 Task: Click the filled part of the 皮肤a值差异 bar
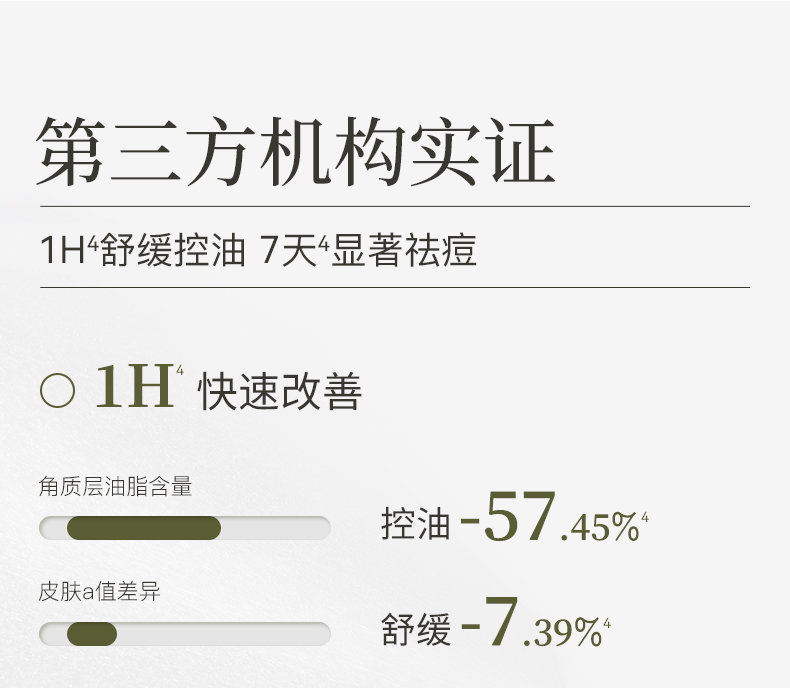pyautogui.click(x=91, y=634)
